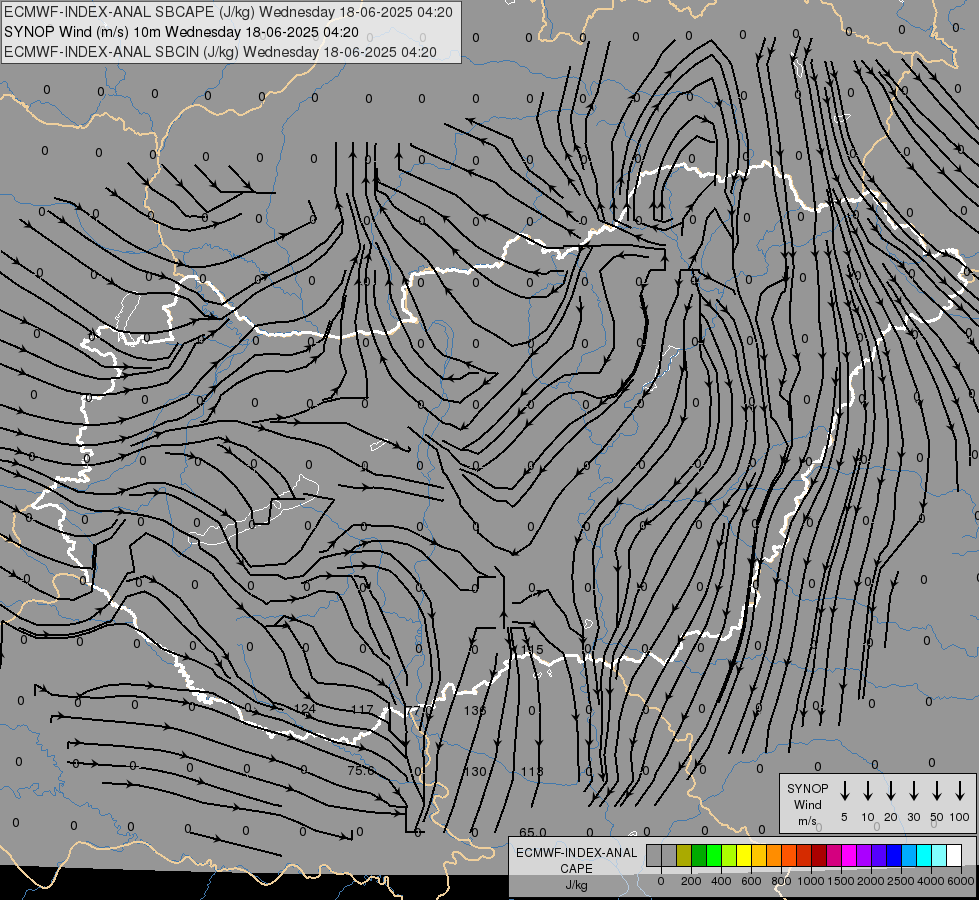Click the wind arrow above the 20 label
Image resolution: width=979 pixels, height=900 pixels.
[891, 791]
